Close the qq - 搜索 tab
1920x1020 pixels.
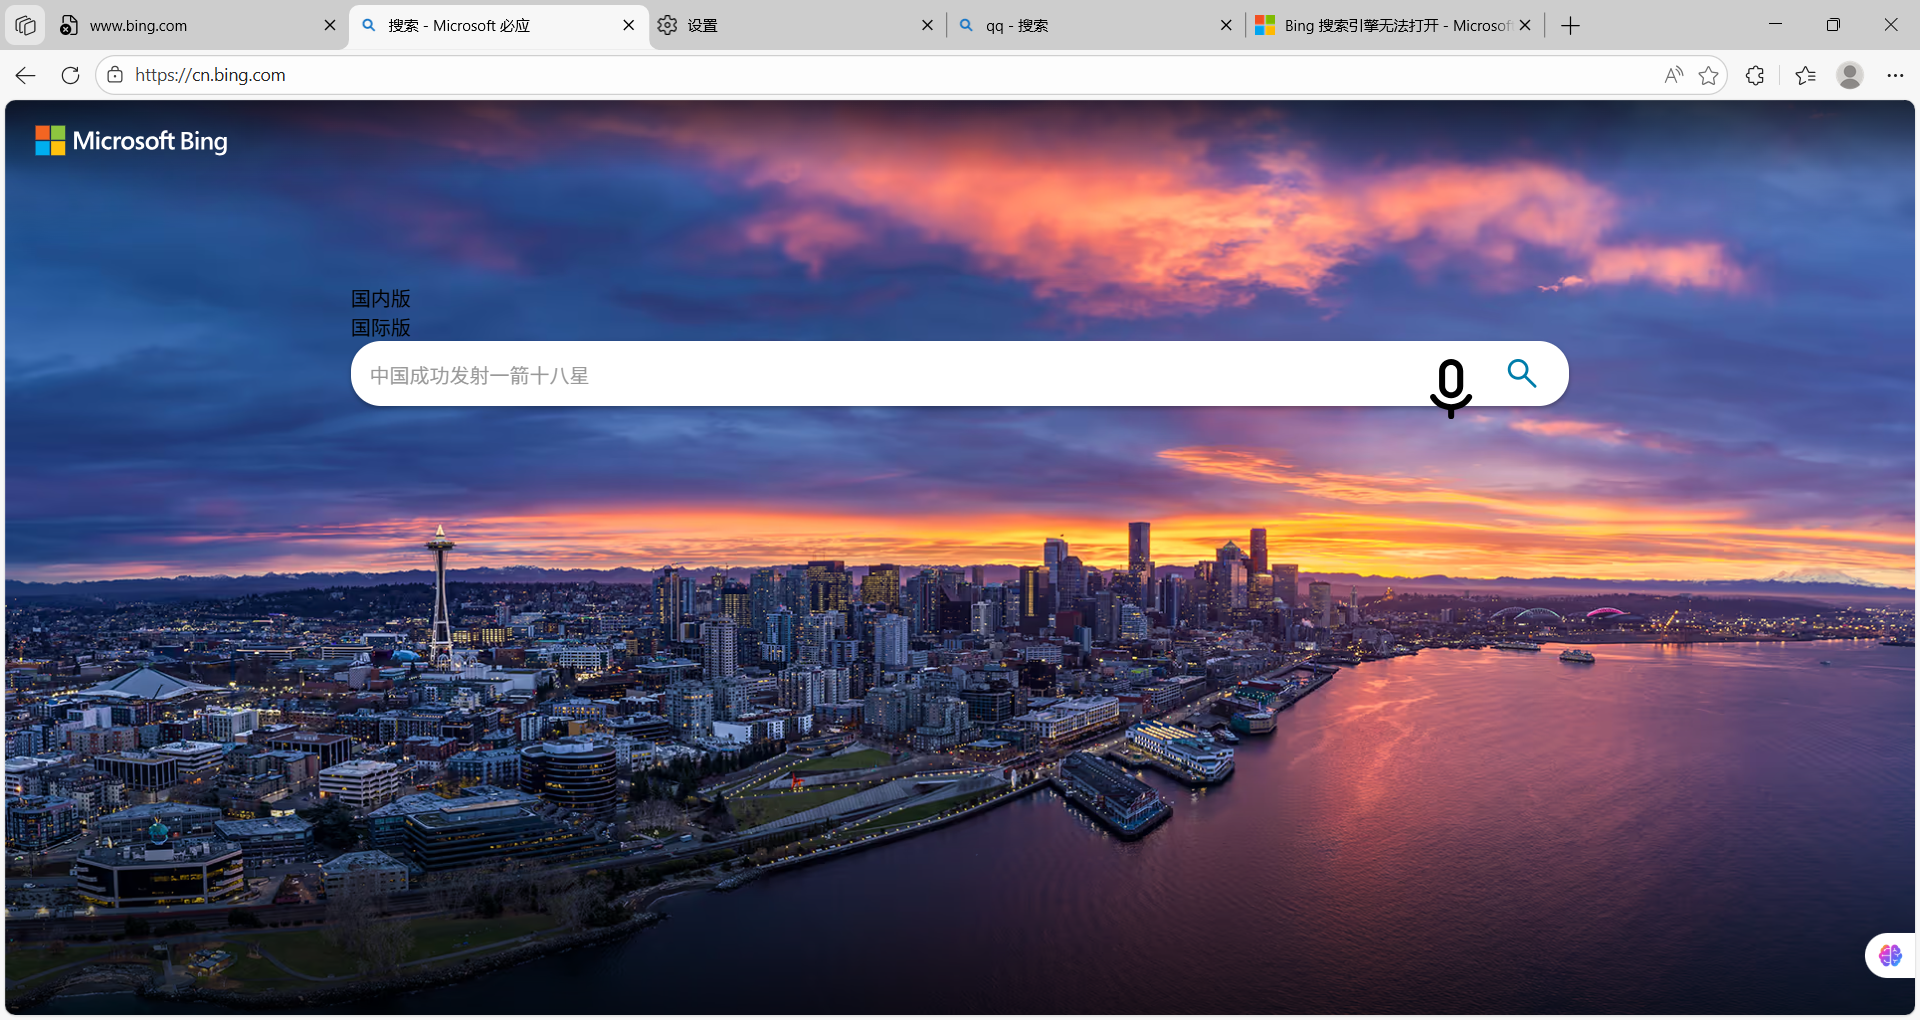coord(1226,26)
